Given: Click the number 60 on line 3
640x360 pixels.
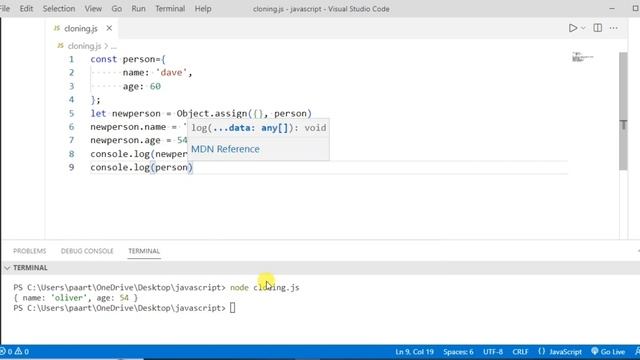Looking at the screenshot, I should 155,86.
